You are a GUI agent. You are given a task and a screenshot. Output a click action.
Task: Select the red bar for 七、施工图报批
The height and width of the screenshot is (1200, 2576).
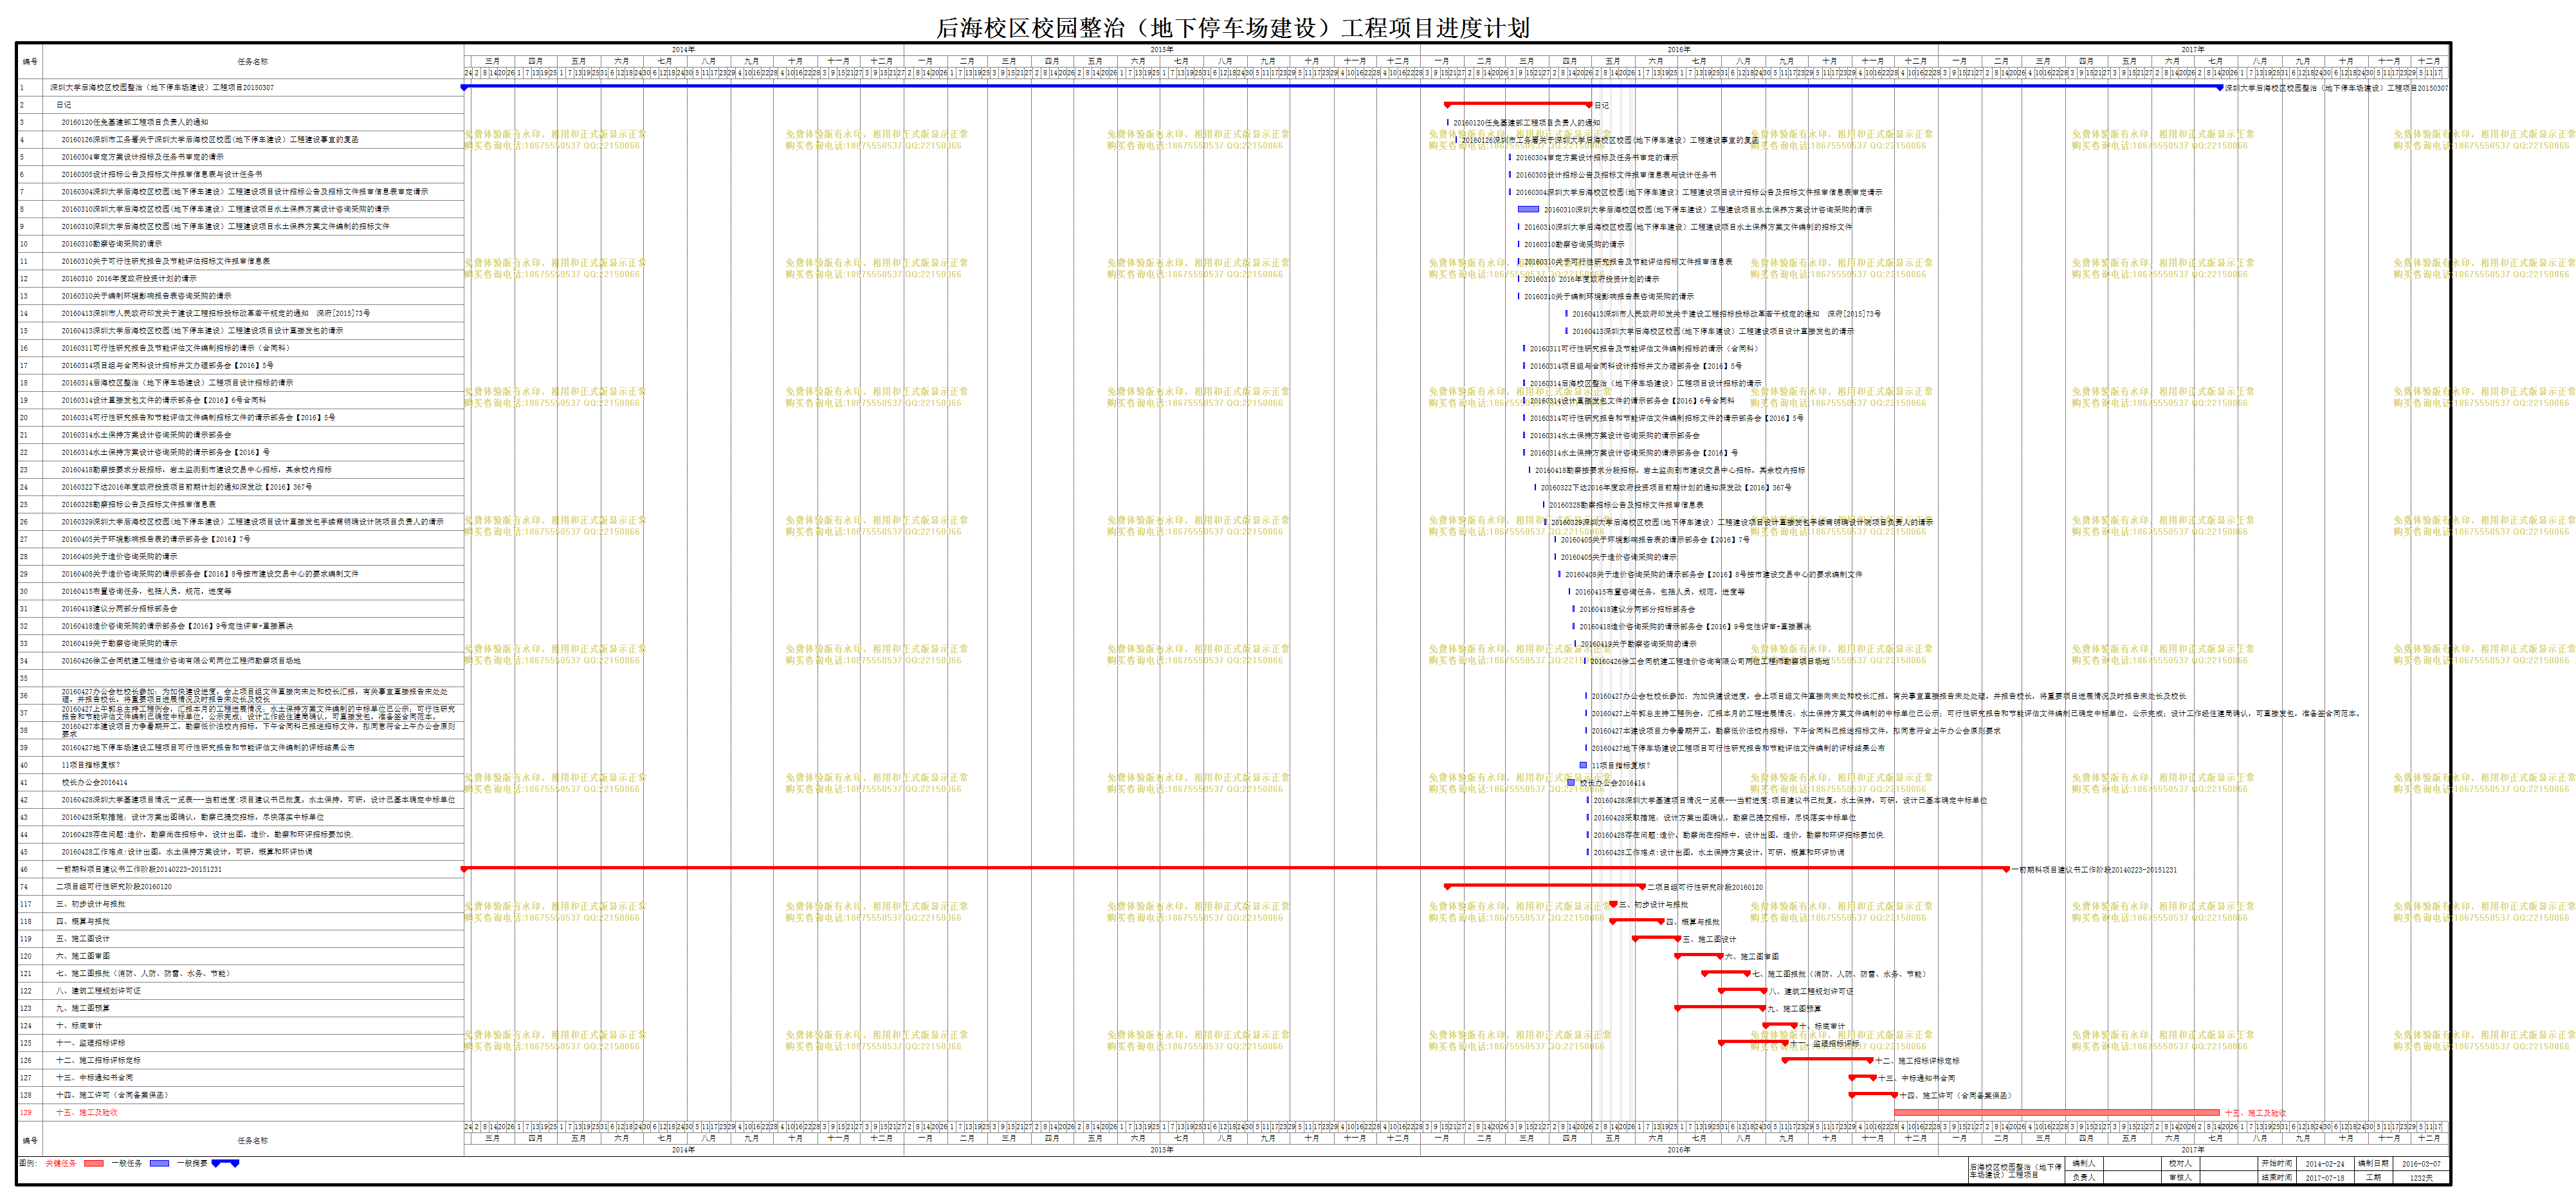[1726, 973]
